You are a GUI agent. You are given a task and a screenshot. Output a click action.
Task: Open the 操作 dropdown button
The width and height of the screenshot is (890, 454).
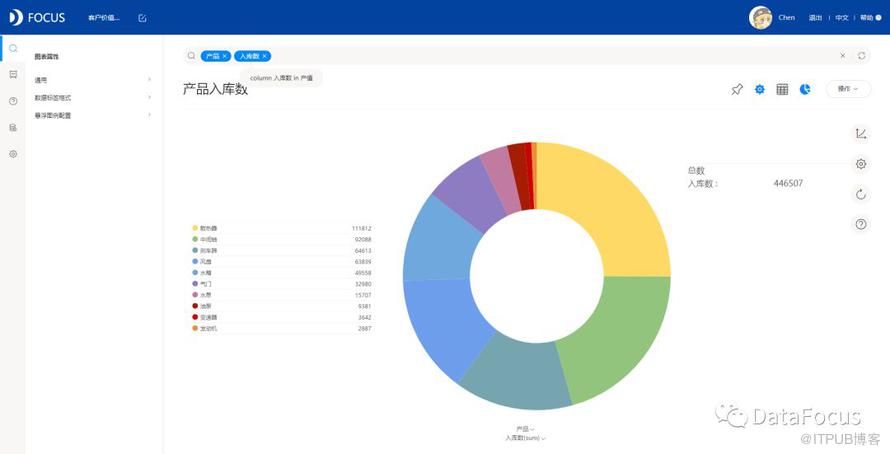point(848,89)
